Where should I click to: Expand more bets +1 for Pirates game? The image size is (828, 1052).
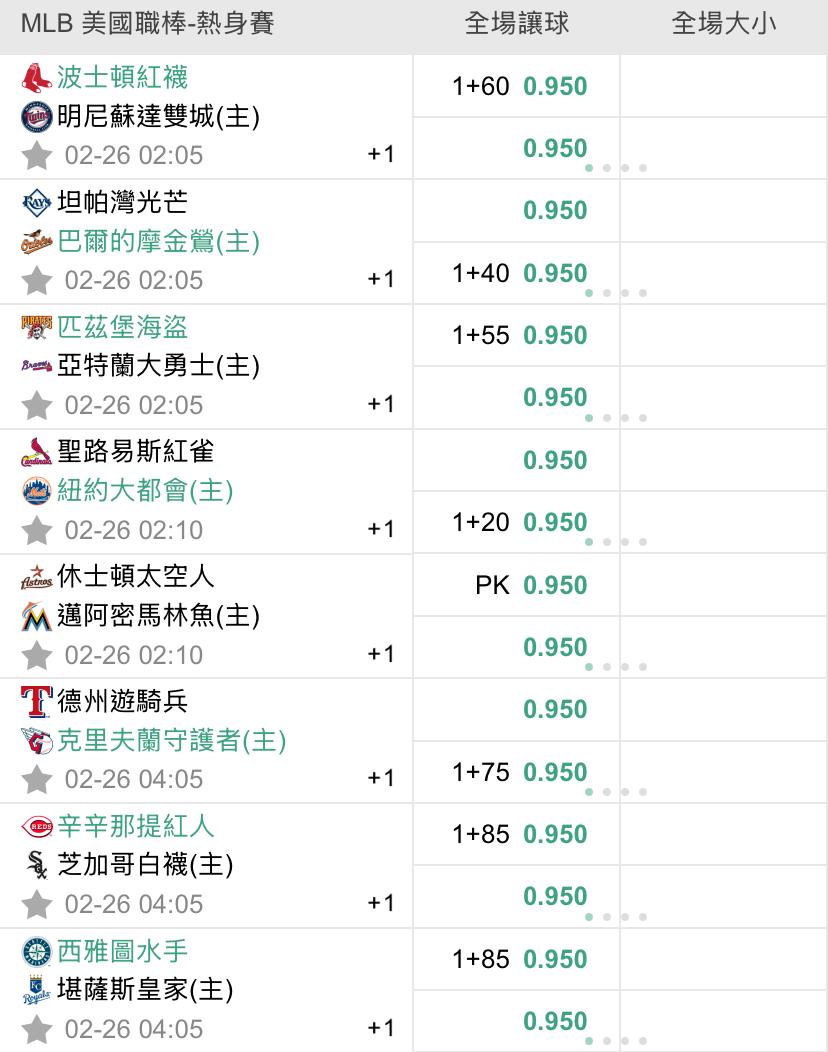pos(381,404)
